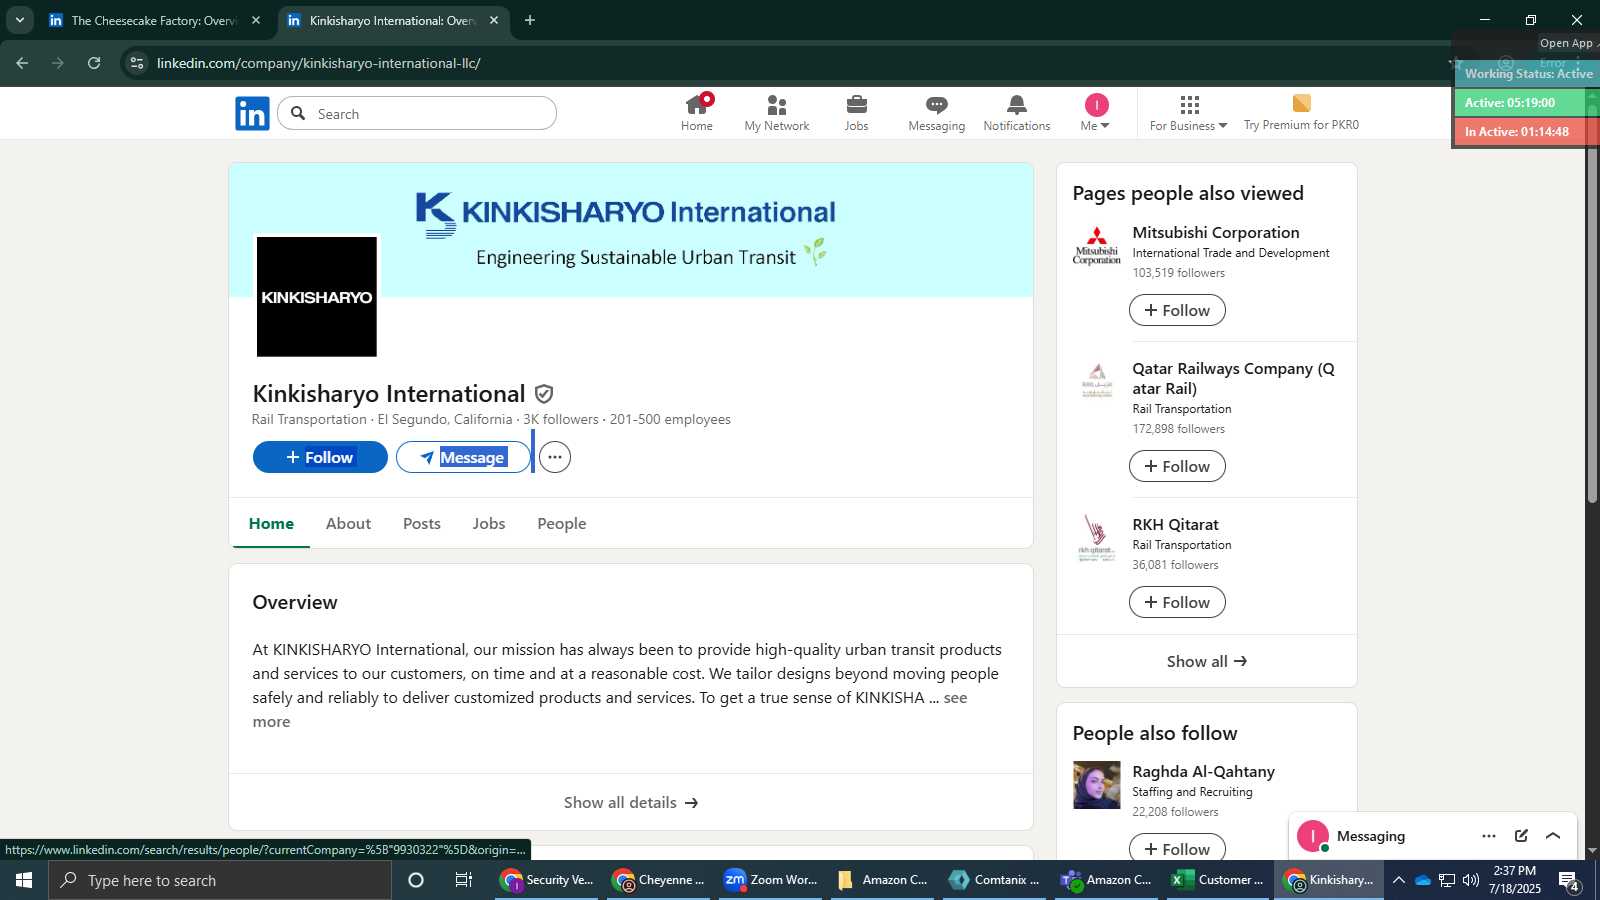The image size is (1600, 900).
Task: Expand overview with see more
Action: [x=955, y=698]
